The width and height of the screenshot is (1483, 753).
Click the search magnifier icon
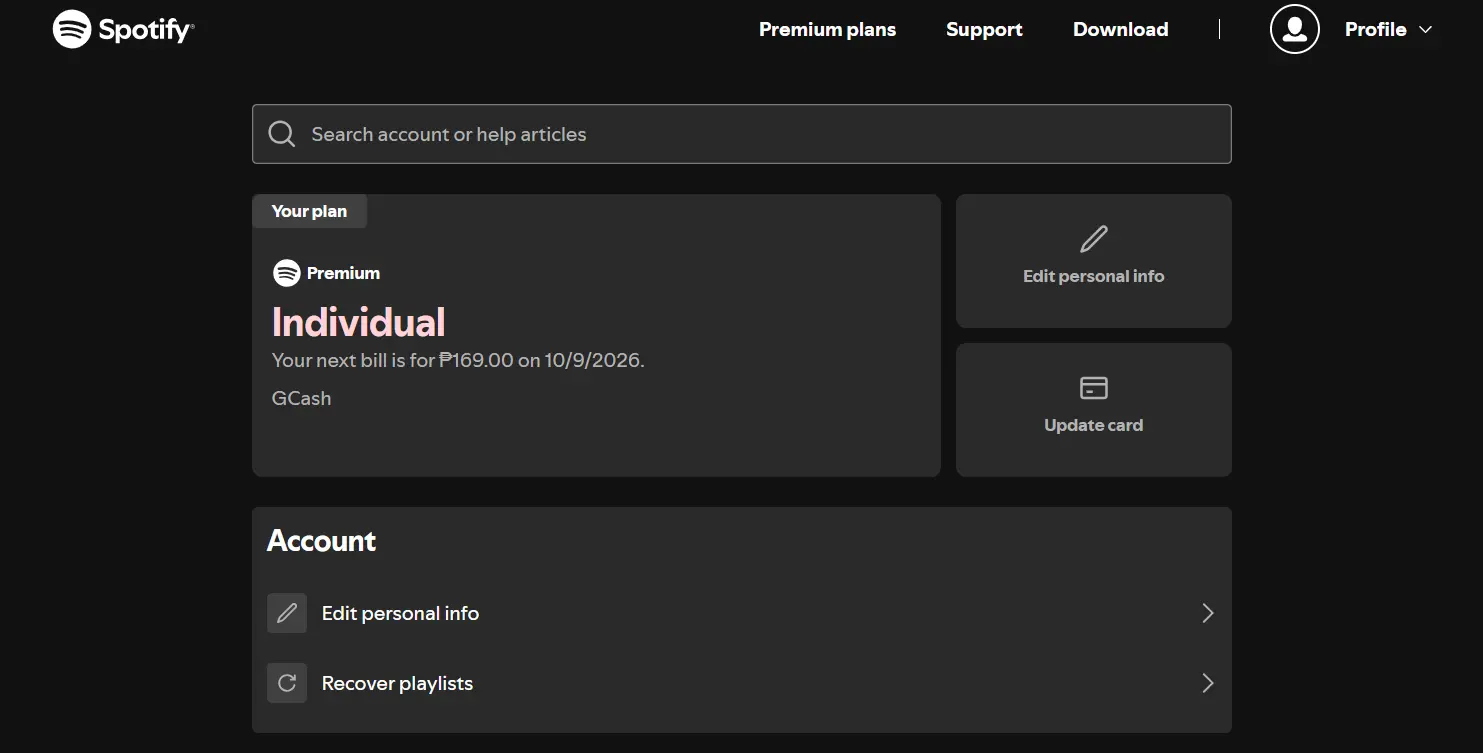tap(282, 134)
